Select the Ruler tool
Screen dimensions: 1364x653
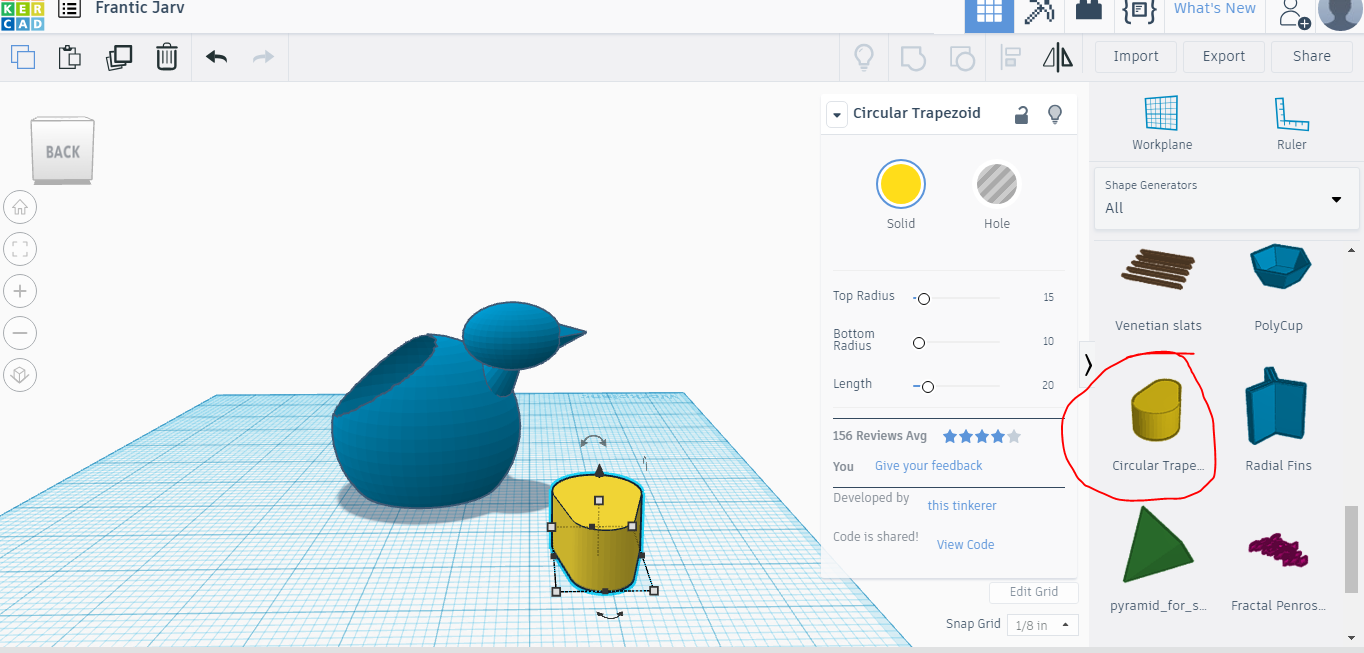pos(1292,123)
